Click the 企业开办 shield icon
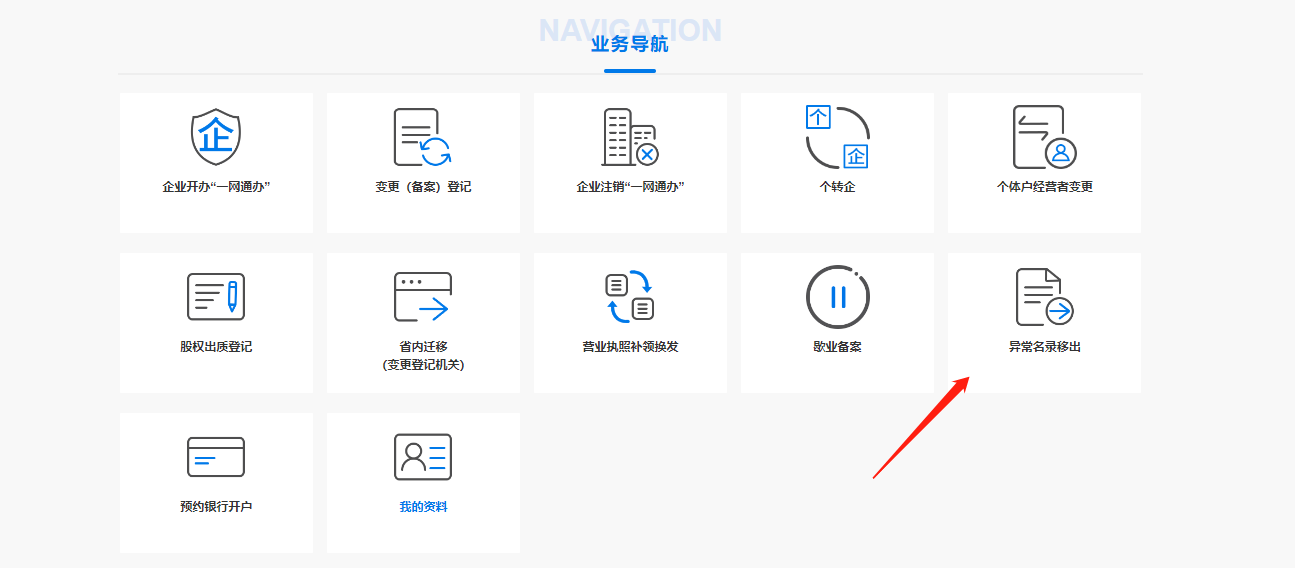 click(216, 137)
